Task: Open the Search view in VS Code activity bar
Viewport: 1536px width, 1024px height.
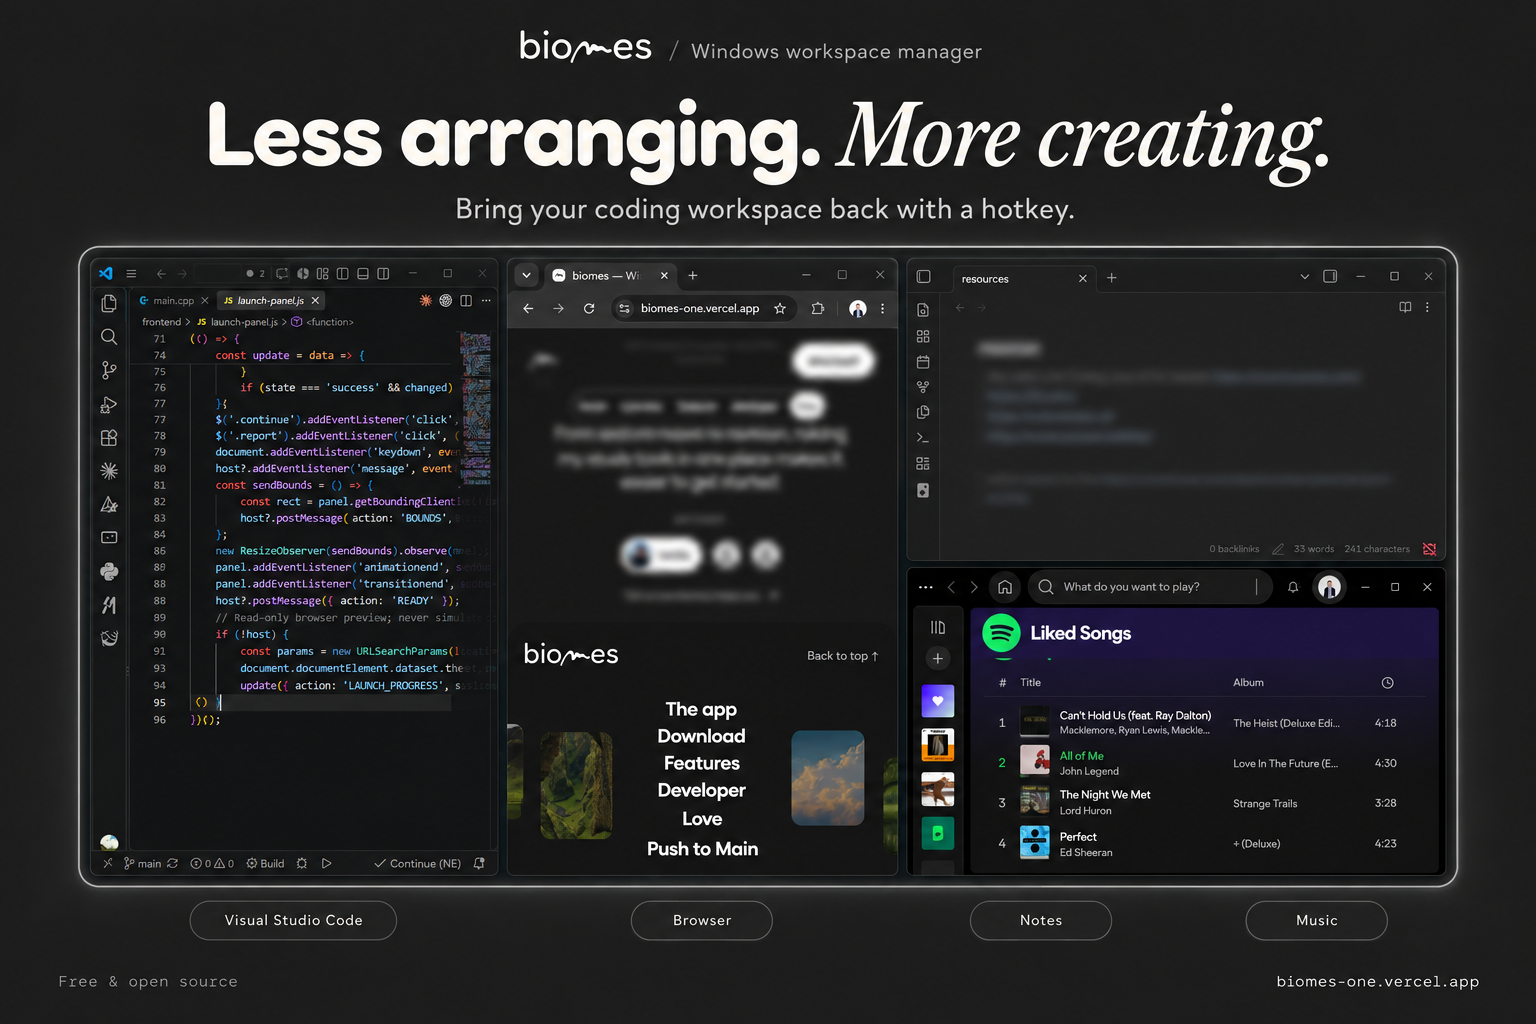Action: 109,337
